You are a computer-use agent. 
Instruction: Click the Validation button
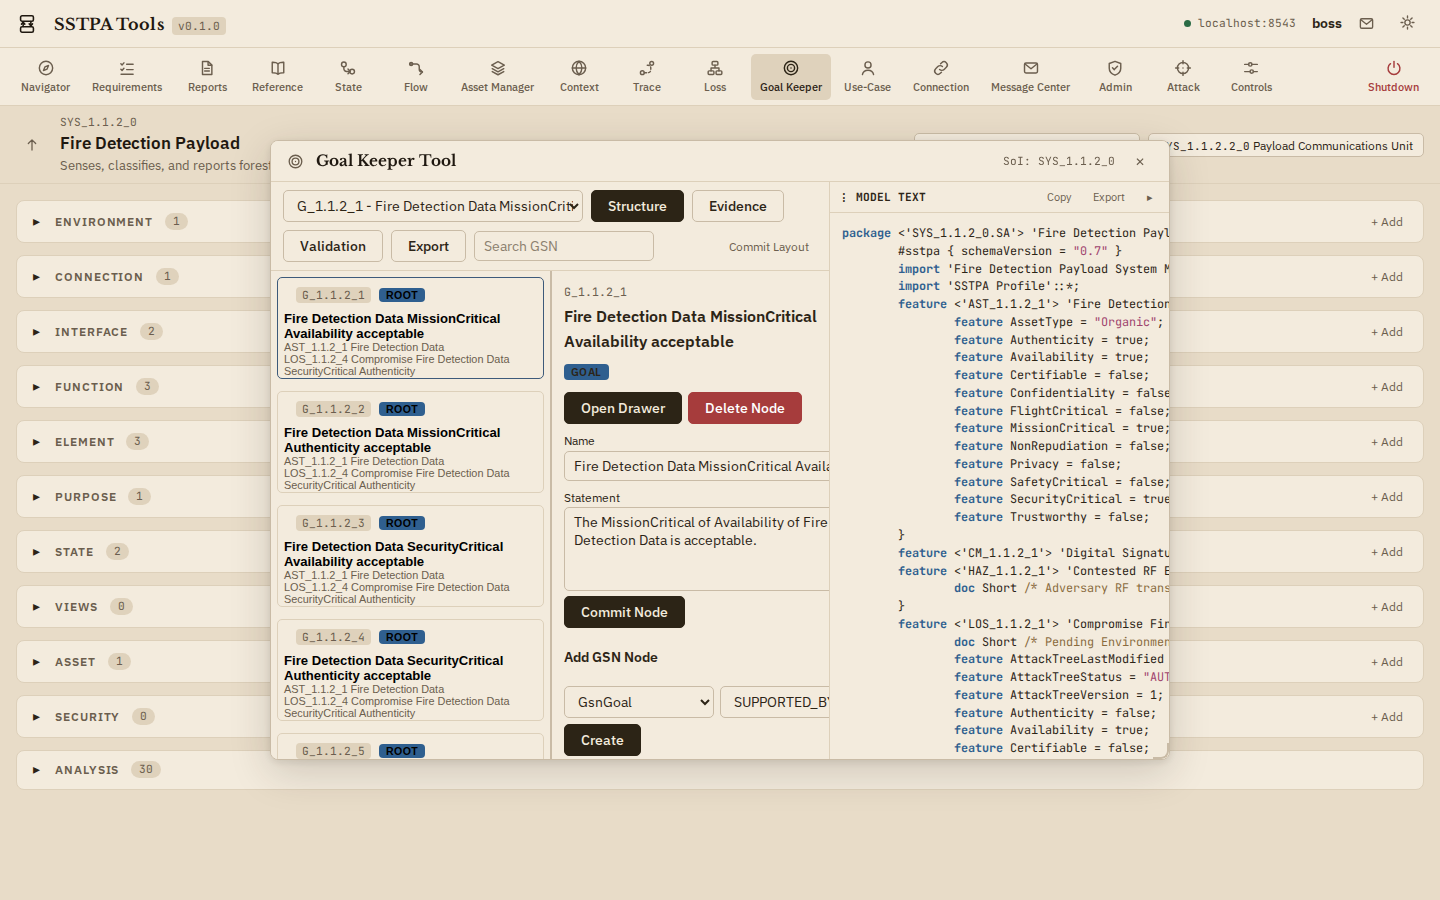coord(333,246)
